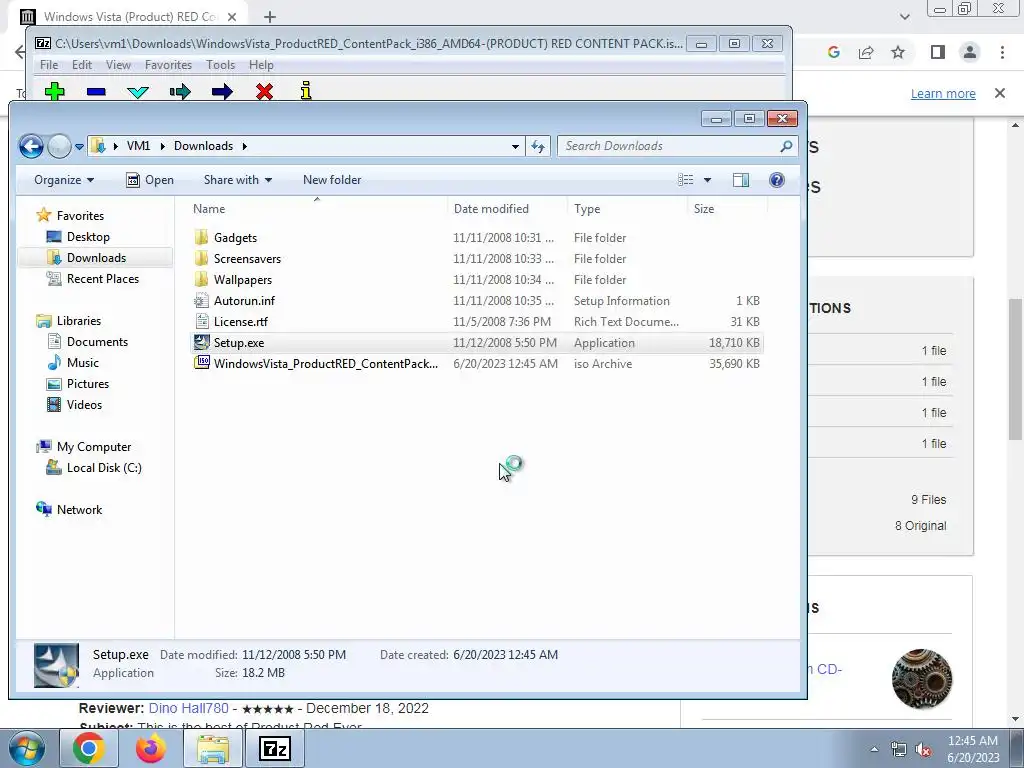Click the search magnifier icon in Explorer

[786, 146]
